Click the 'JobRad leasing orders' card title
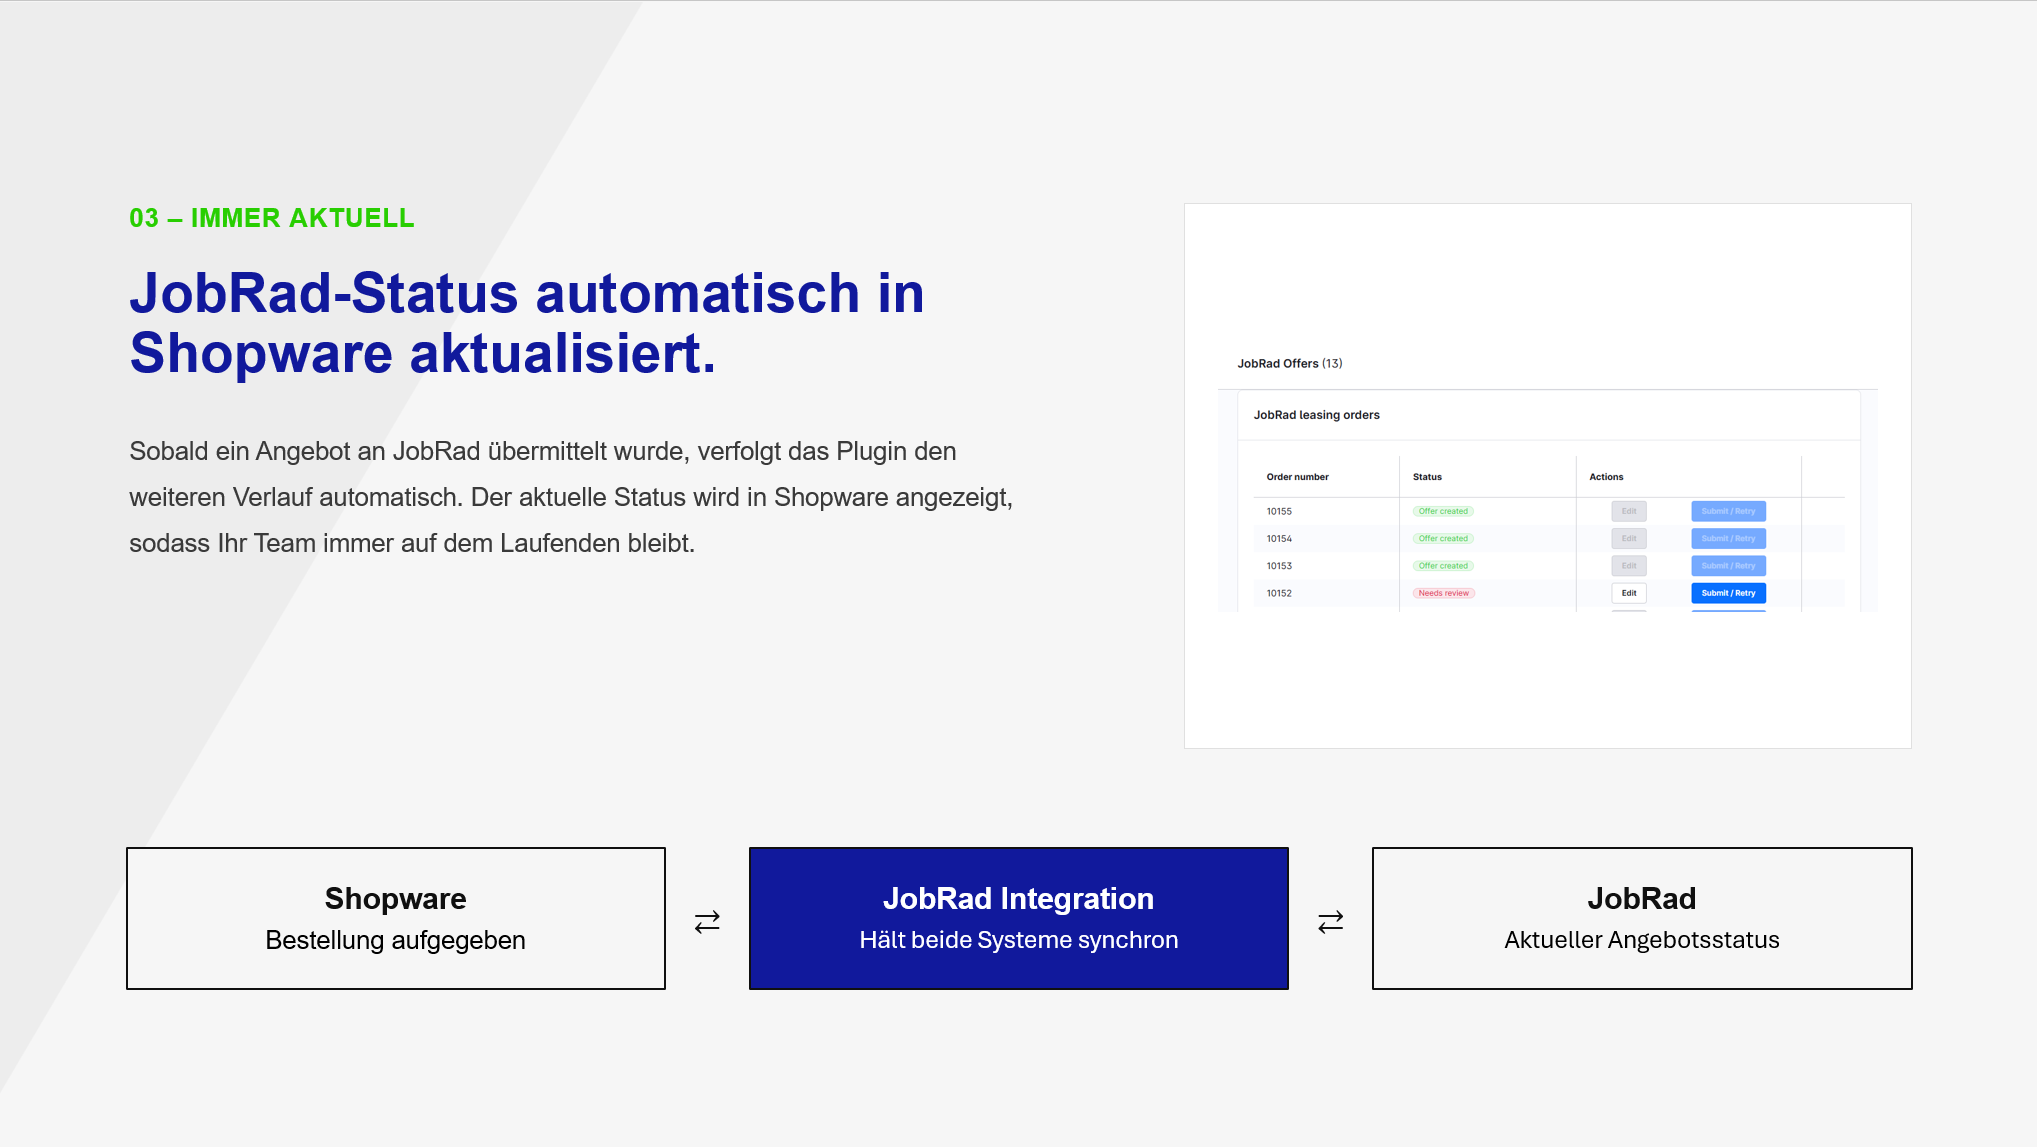2037x1147 pixels. tap(1316, 415)
